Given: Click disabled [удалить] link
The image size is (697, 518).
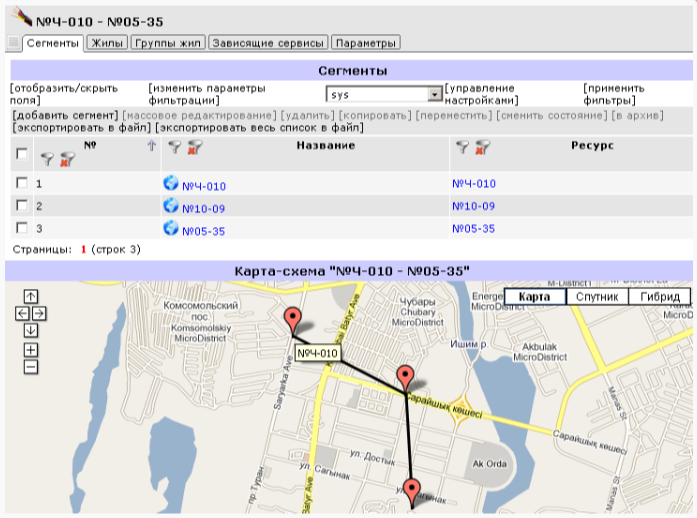Looking at the screenshot, I should [x=308, y=116].
